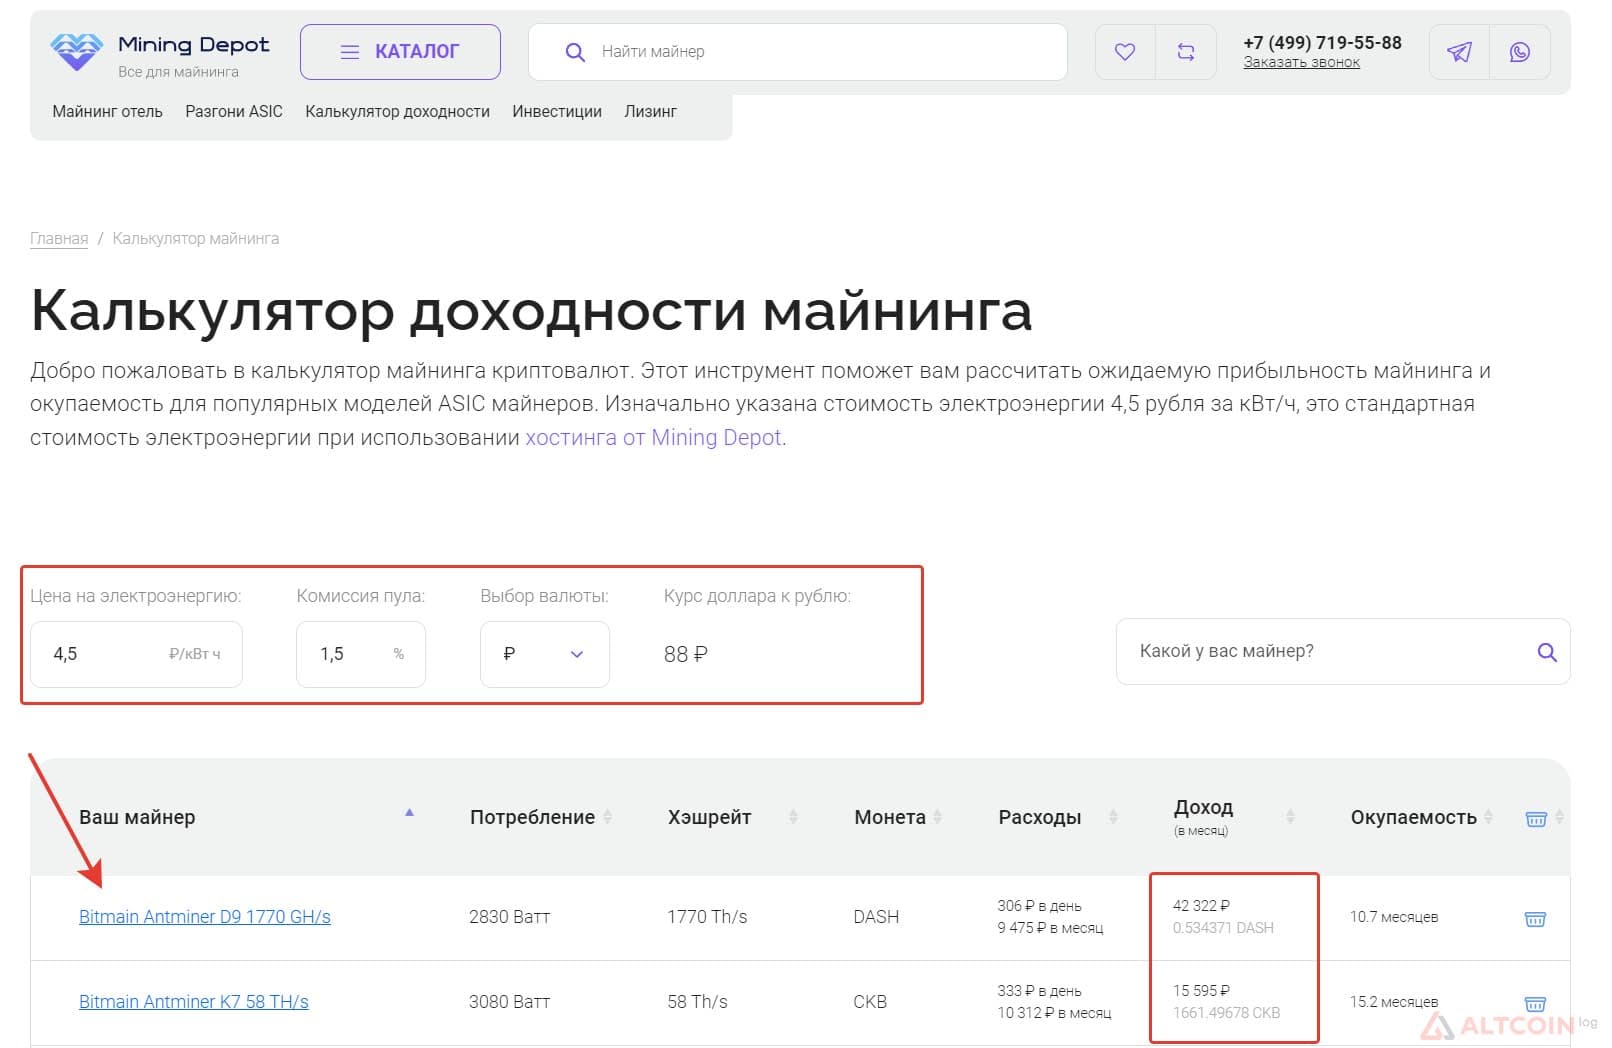Open the 'КАТАЛОГ' menu button
Screen dimensions: 1612x1048
[400, 52]
